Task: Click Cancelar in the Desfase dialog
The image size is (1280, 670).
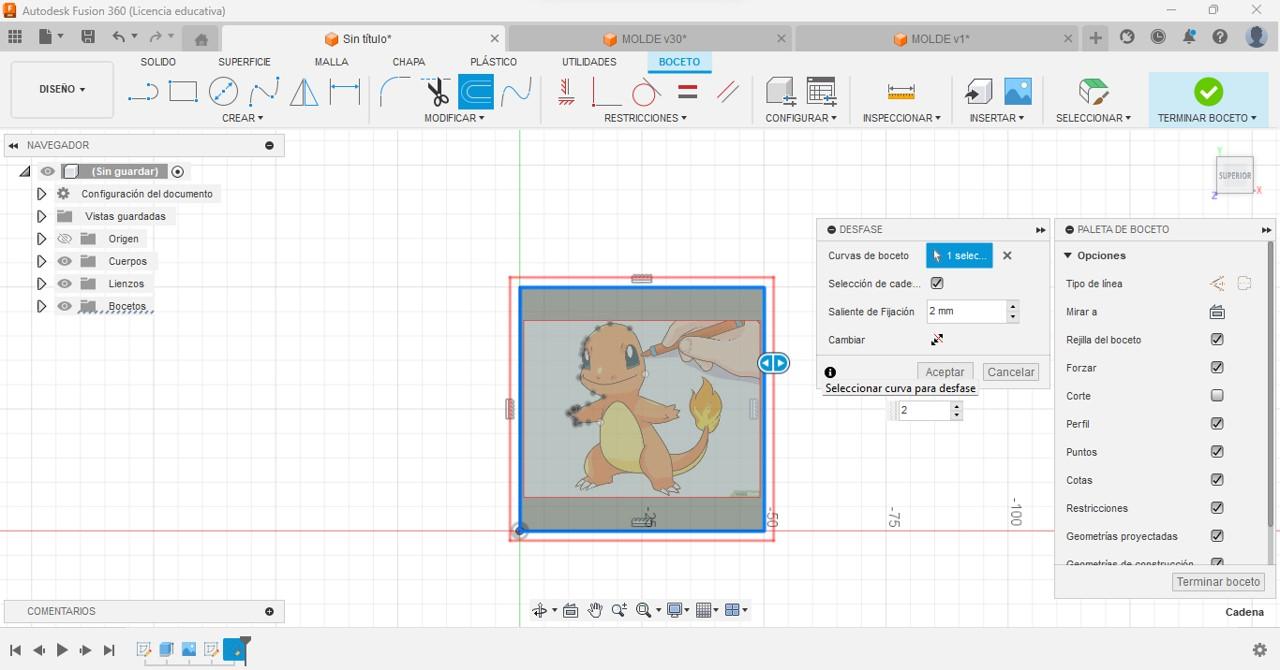Action: pos(1011,372)
